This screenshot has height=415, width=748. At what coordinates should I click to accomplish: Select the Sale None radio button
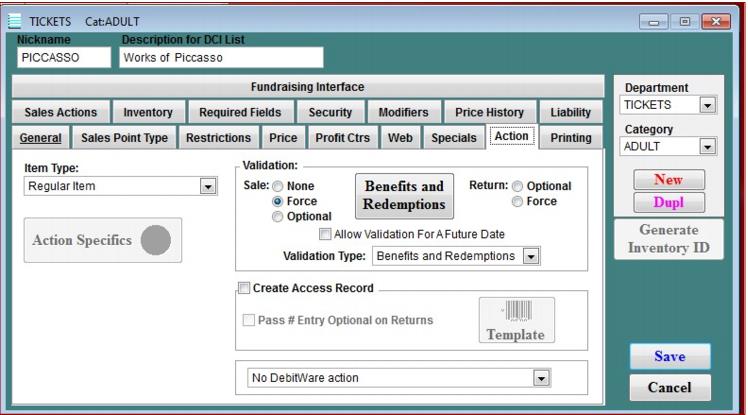279,186
